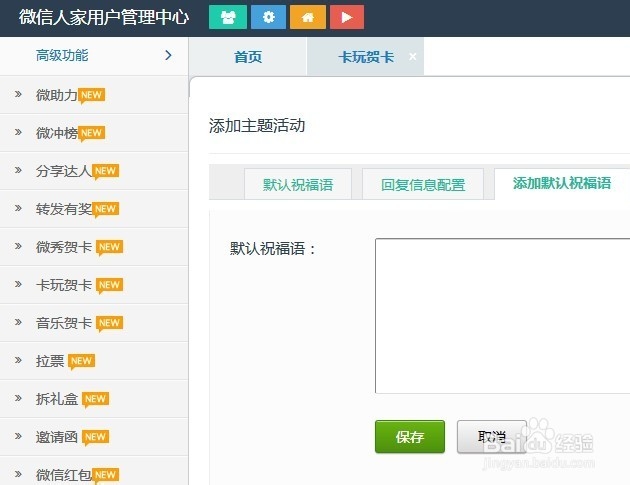Open 拉票 in the sidebar
Screen dimensions: 630x485
[x=50, y=361]
